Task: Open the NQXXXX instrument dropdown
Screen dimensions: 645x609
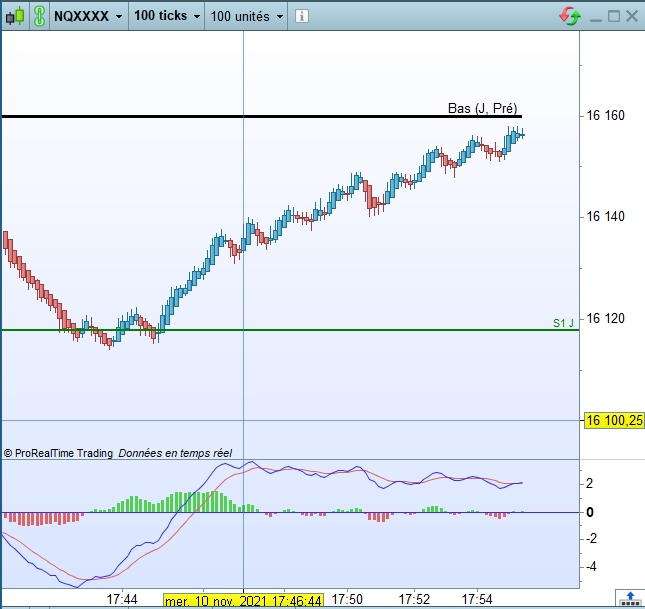Action: pos(88,16)
